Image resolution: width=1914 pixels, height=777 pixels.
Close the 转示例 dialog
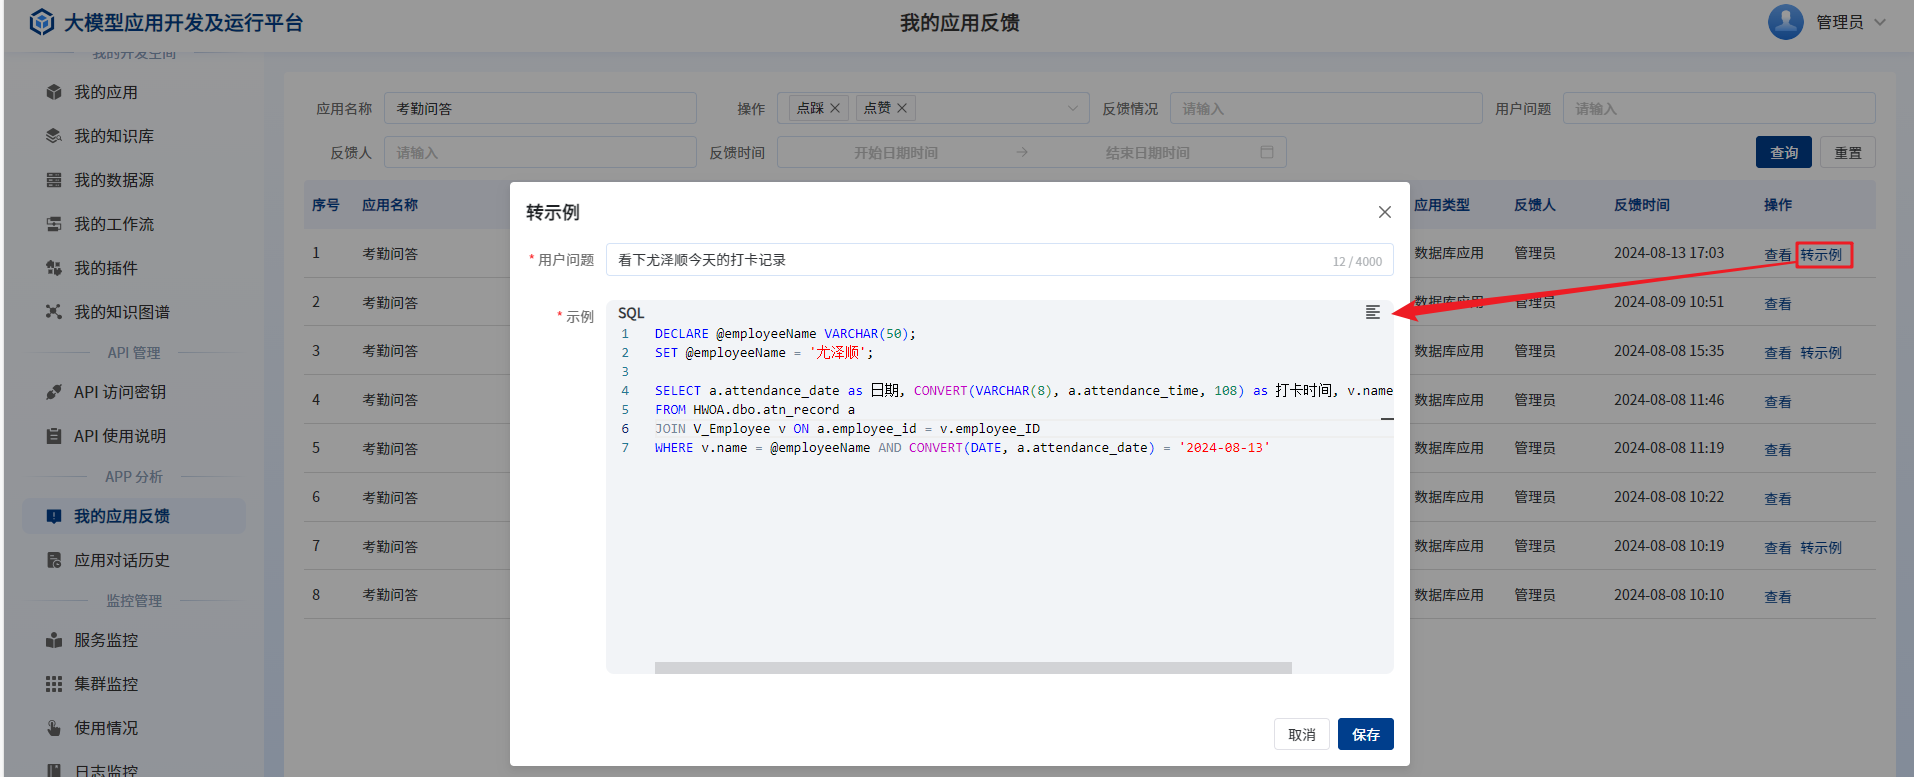point(1384,212)
